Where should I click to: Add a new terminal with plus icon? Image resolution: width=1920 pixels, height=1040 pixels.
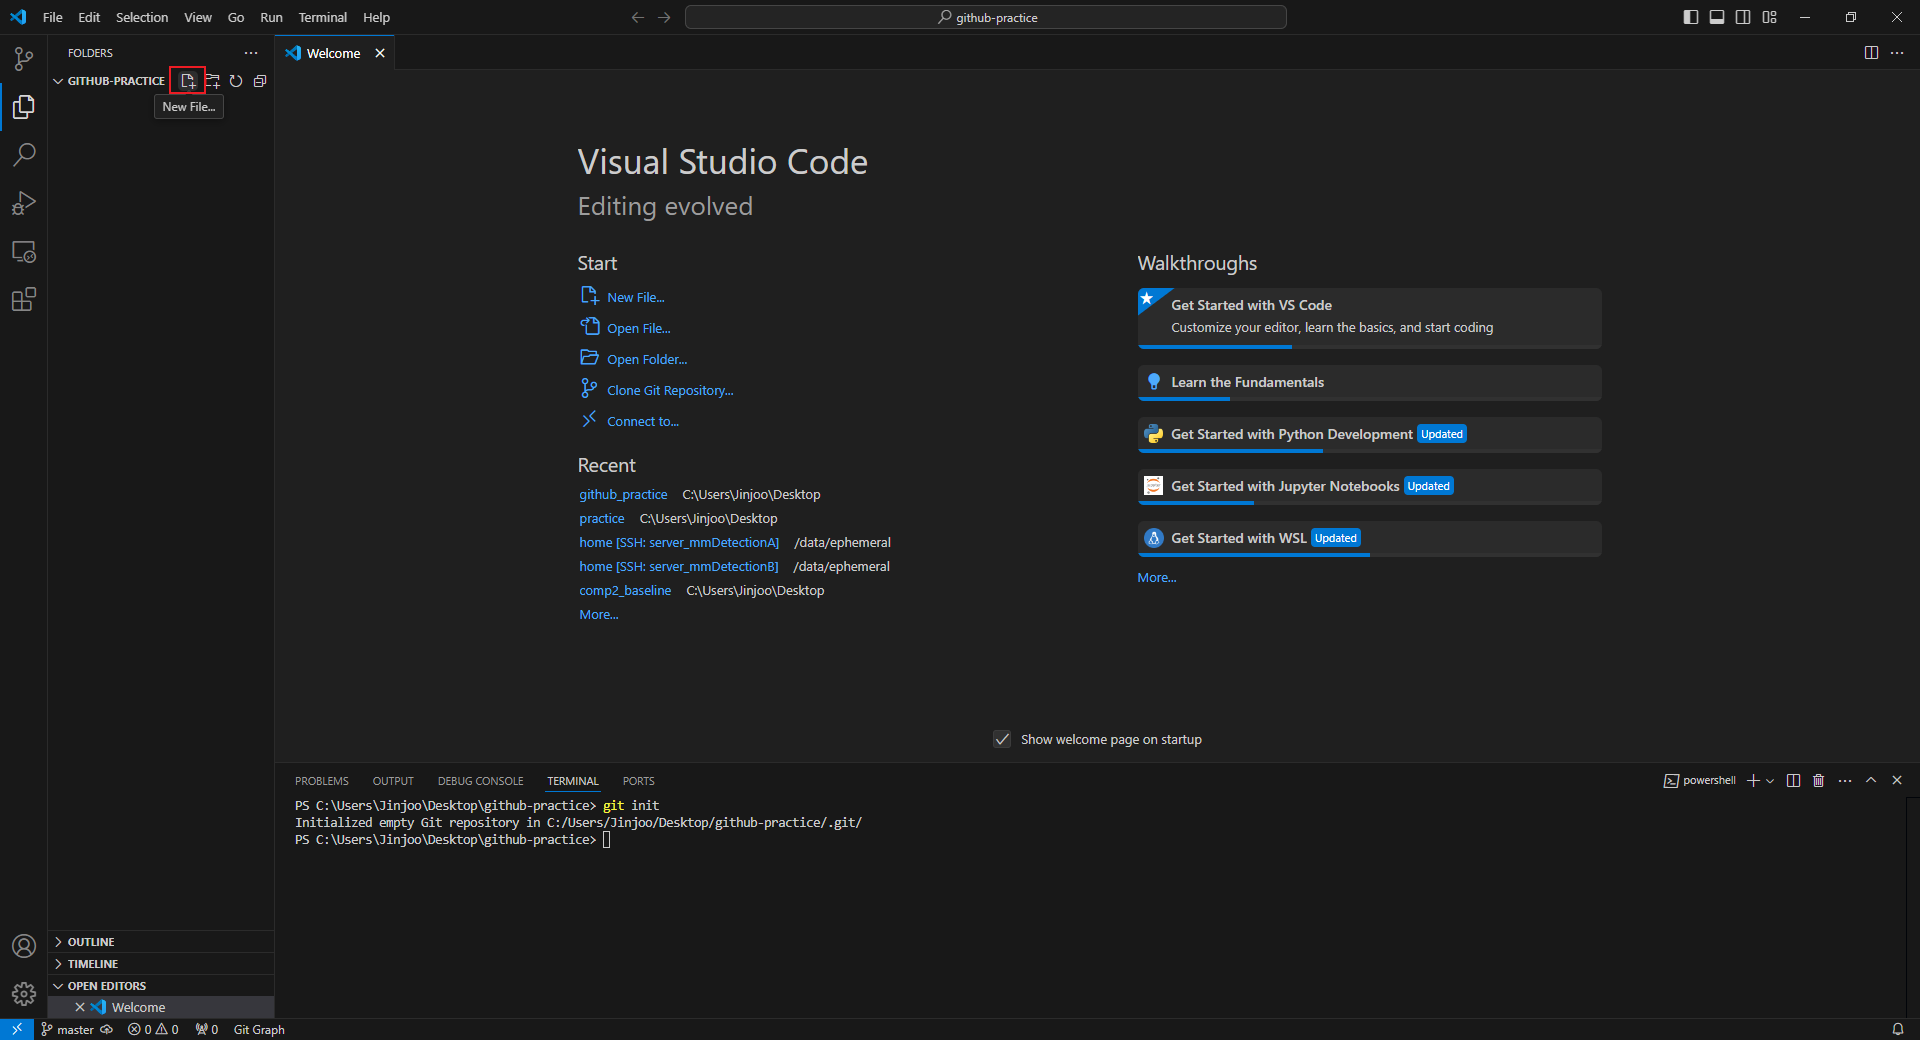1753,780
